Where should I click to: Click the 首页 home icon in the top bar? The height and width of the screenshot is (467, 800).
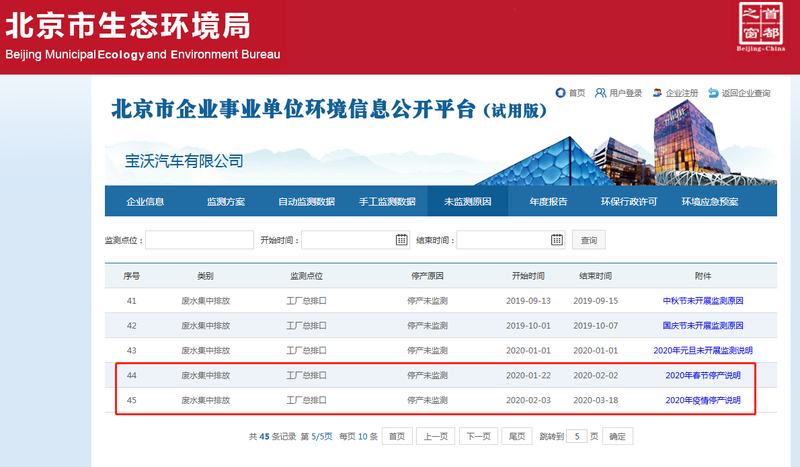pyautogui.click(x=560, y=93)
